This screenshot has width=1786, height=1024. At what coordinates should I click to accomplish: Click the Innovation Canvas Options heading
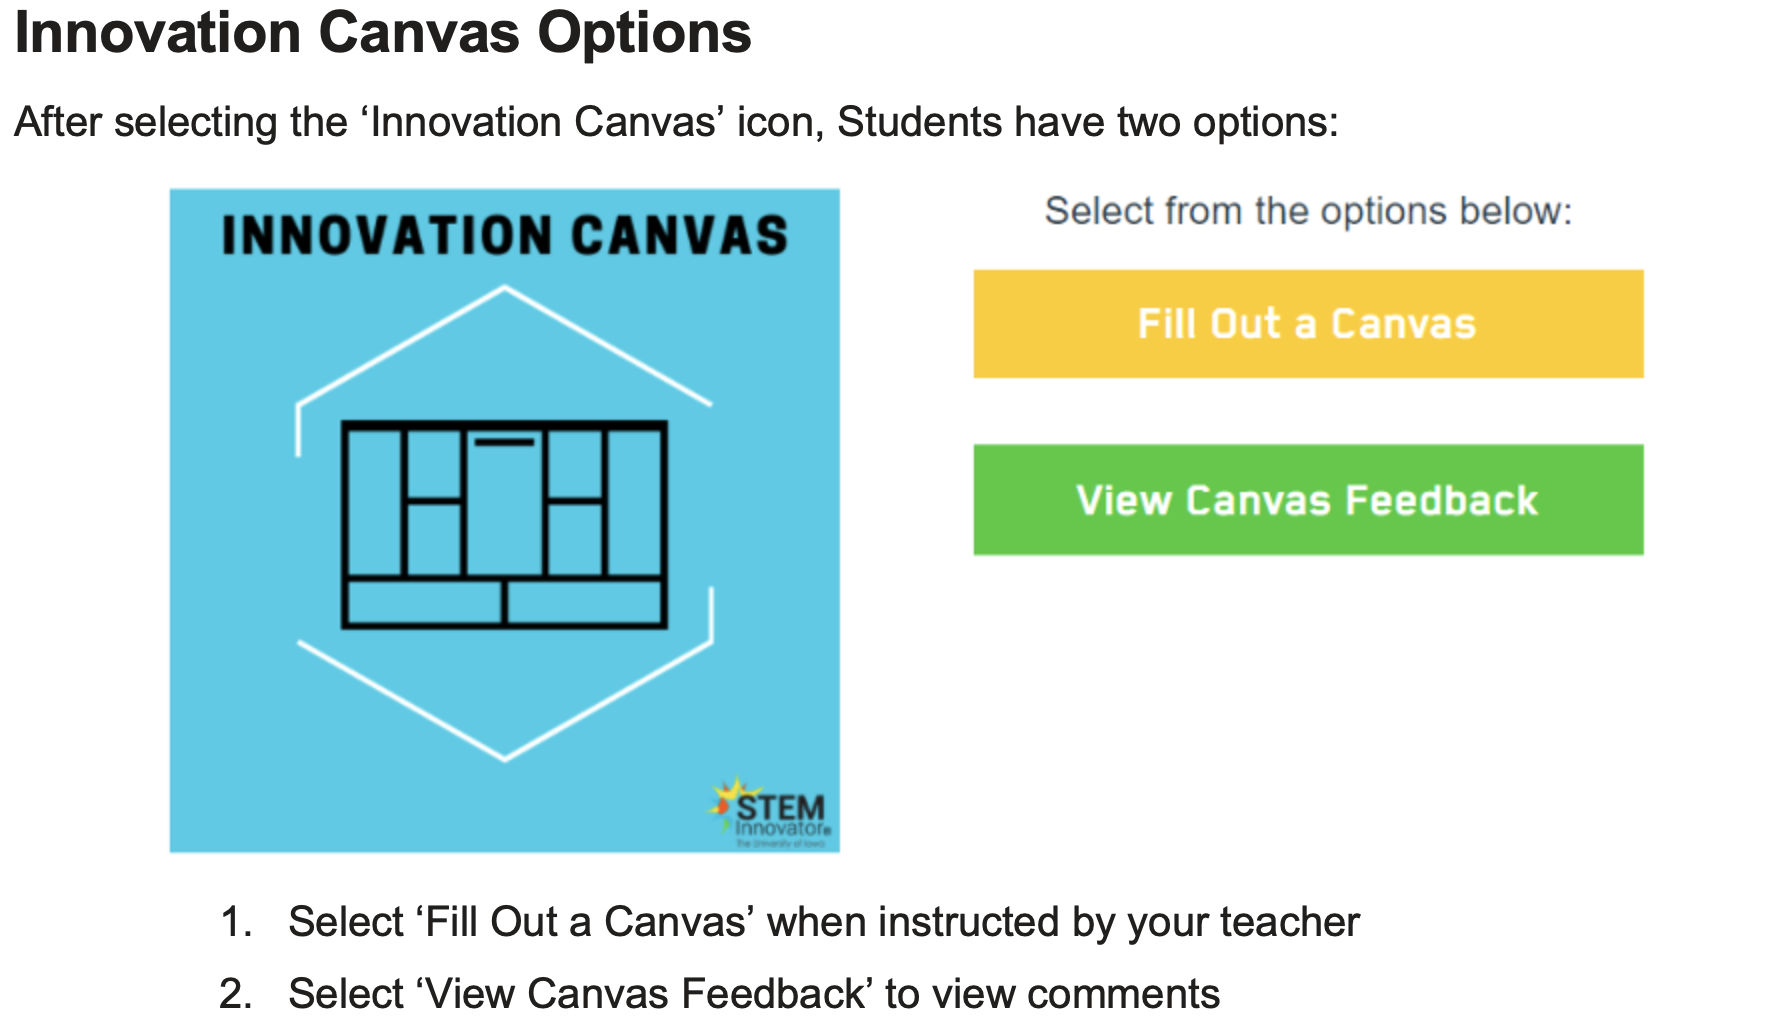[x=383, y=33]
